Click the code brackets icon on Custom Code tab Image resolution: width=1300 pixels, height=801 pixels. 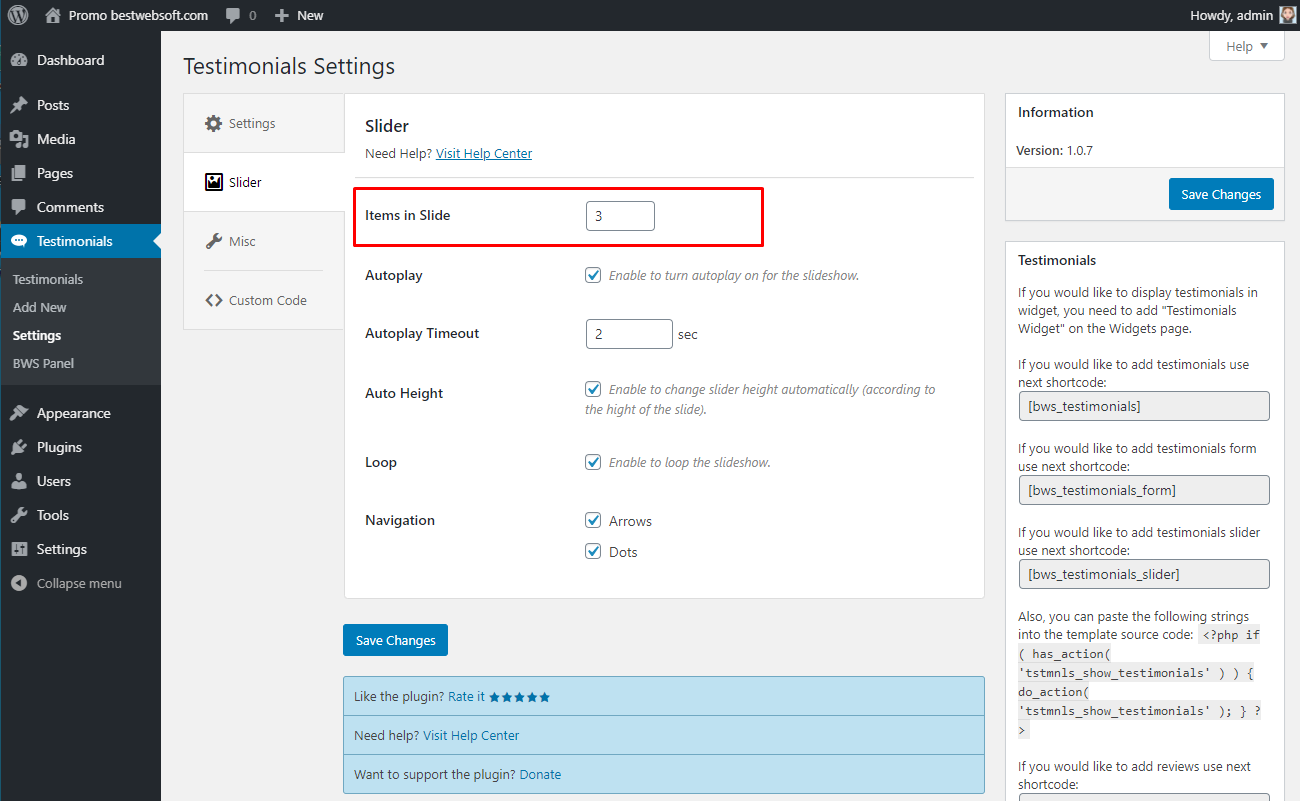coord(213,300)
